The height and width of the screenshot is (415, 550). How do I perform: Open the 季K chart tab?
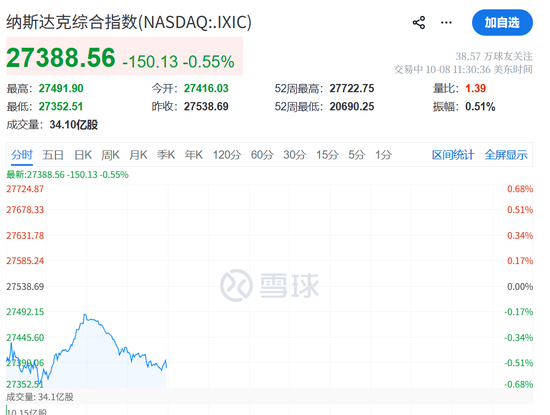166,155
